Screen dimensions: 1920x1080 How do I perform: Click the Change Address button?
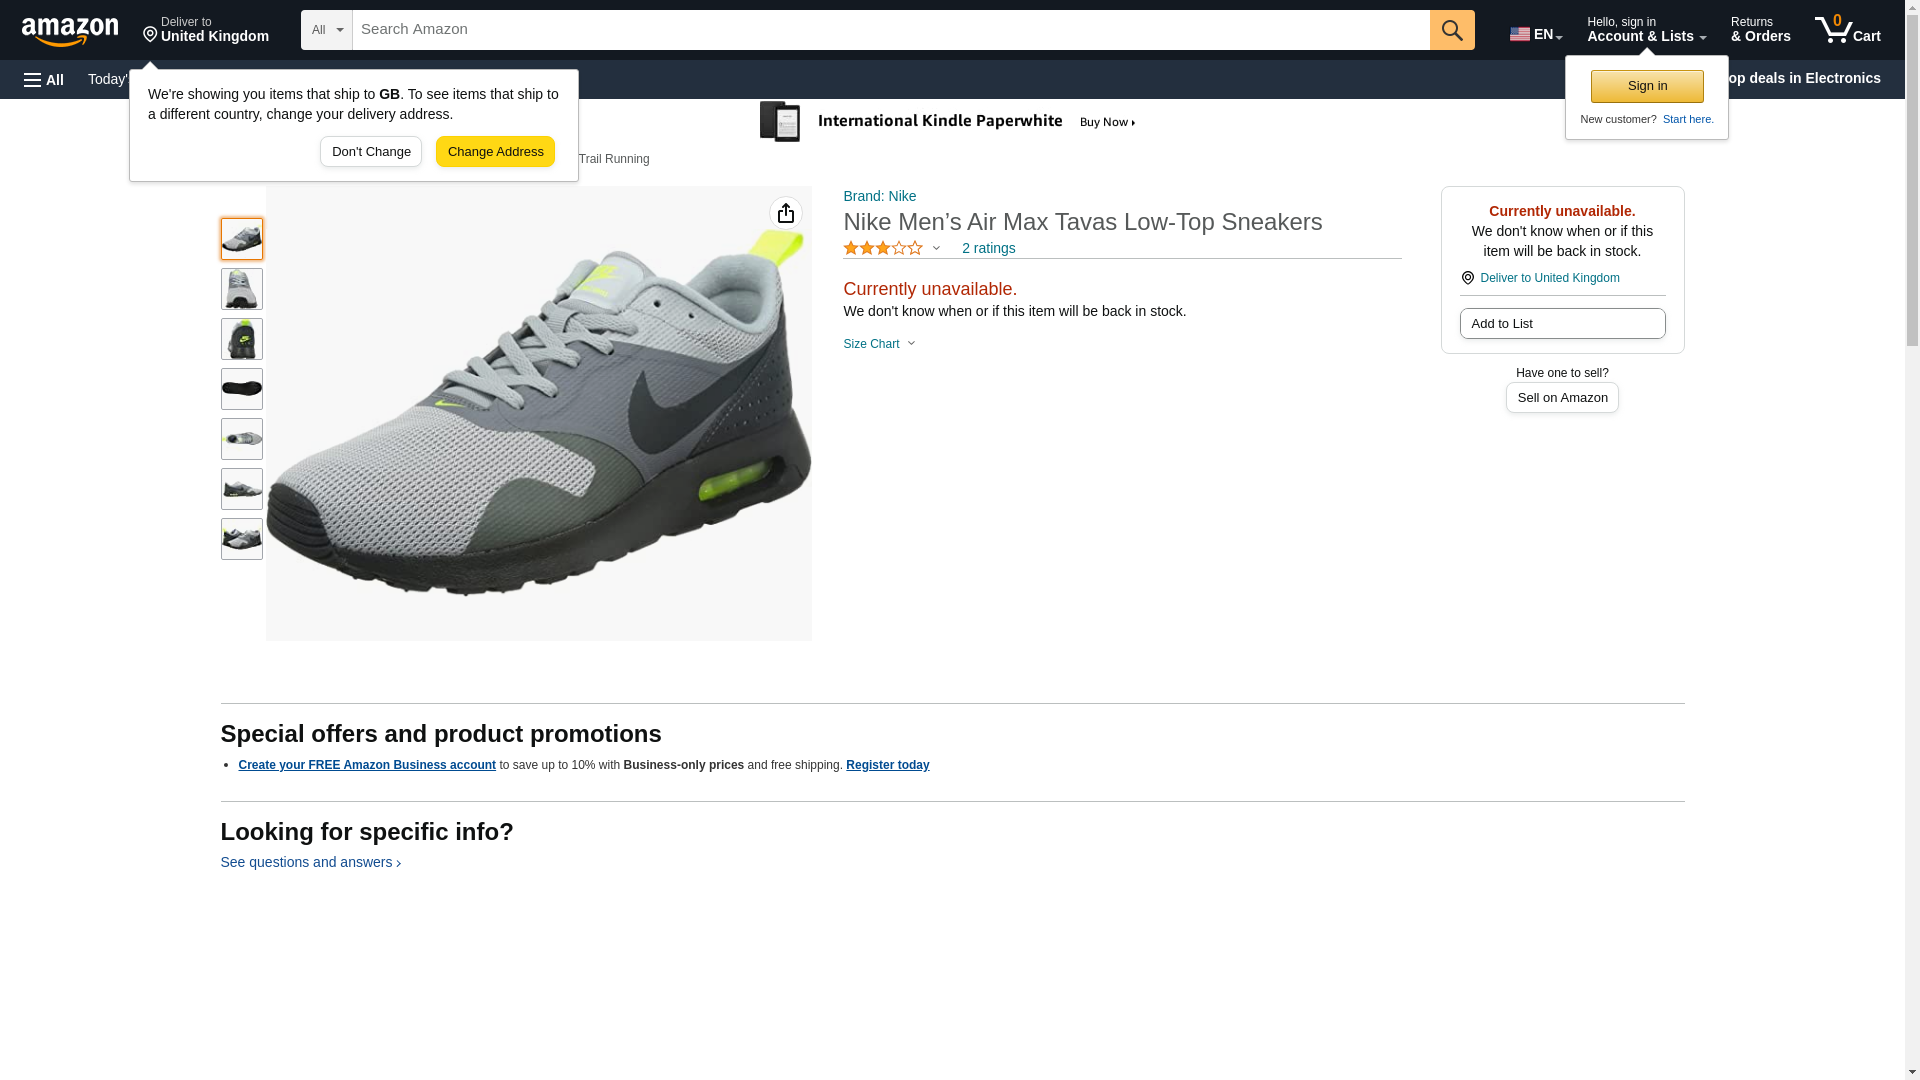(495, 152)
